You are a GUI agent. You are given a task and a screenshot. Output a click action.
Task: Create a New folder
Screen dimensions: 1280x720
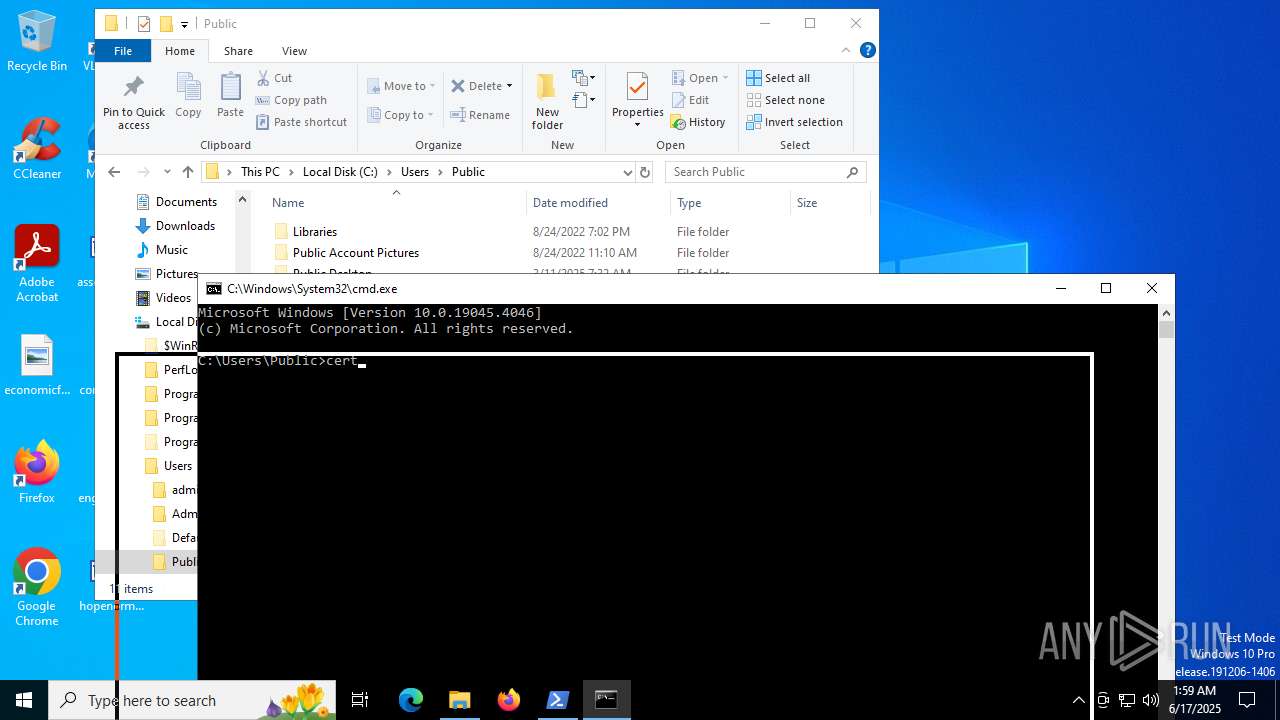click(x=547, y=102)
